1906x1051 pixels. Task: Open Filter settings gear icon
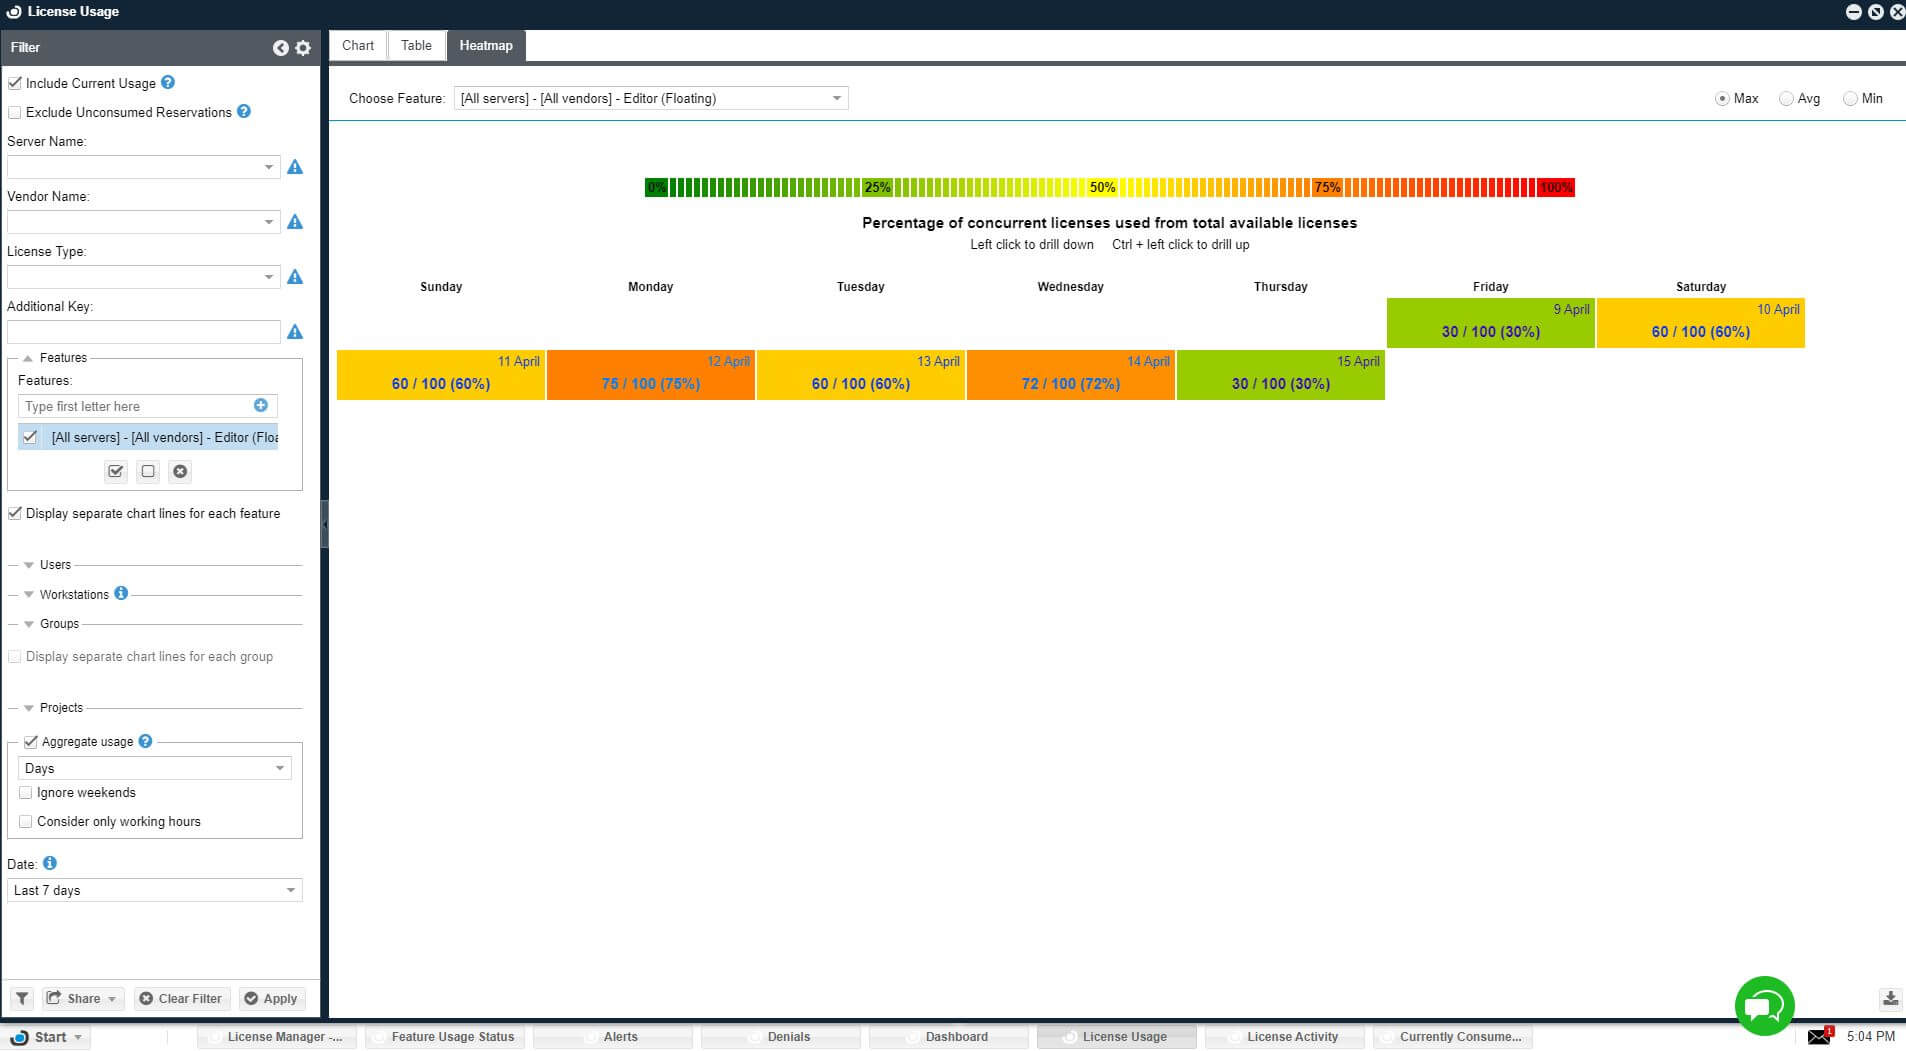303,48
